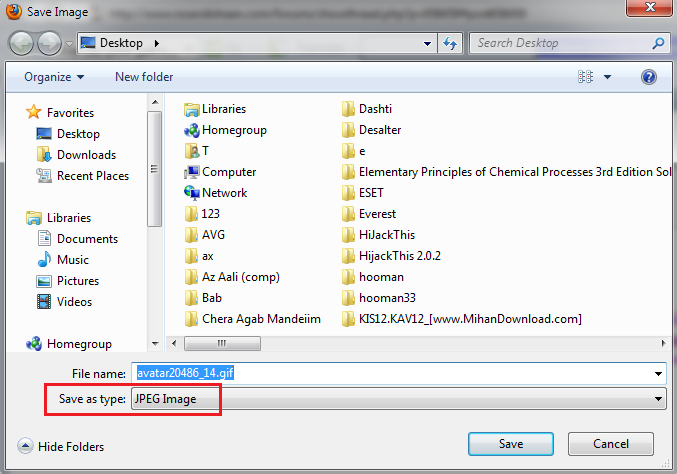Click the Change your view icon
The image size is (677, 474).
coord(586,77)
